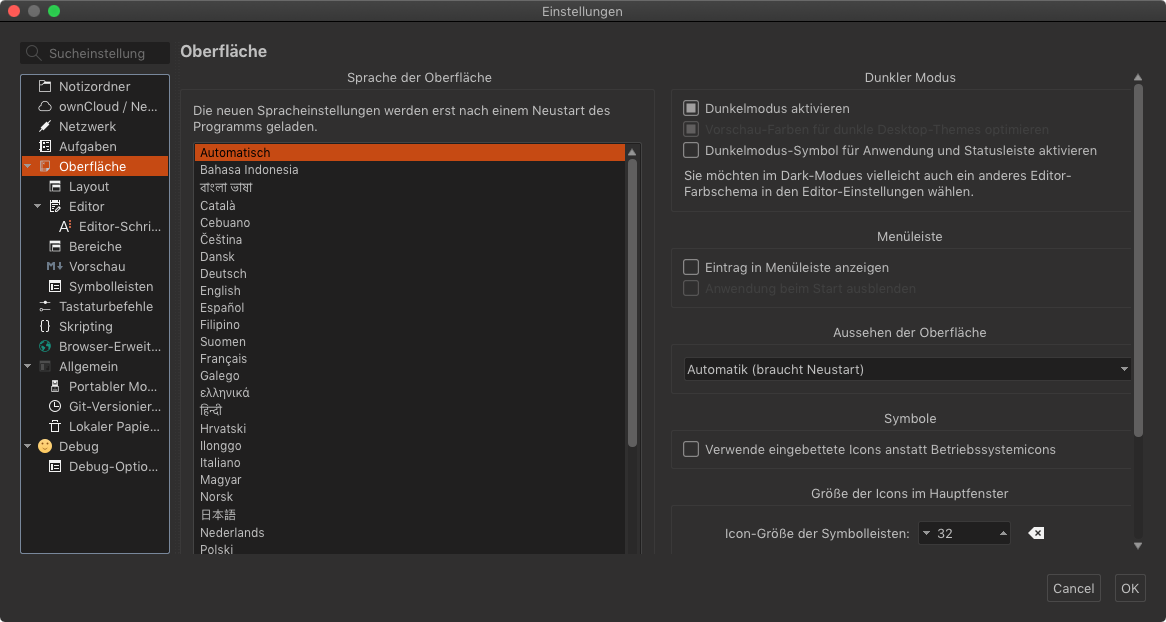Select Automatisch language entry
The width and height of the screenshot is (1166, 622).
pyautogui.click(x=410, y=153)
